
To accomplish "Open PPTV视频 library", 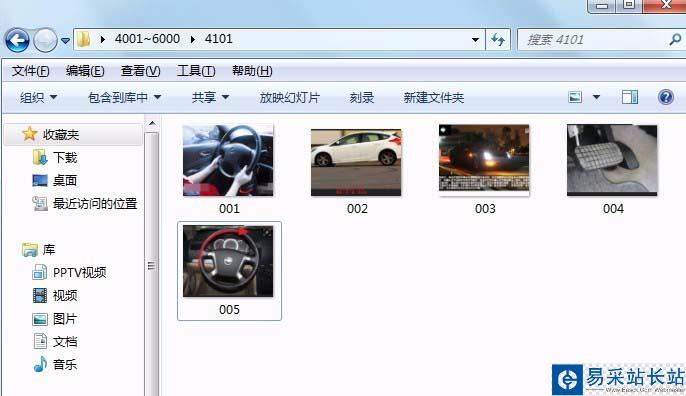I will point(80,273).
